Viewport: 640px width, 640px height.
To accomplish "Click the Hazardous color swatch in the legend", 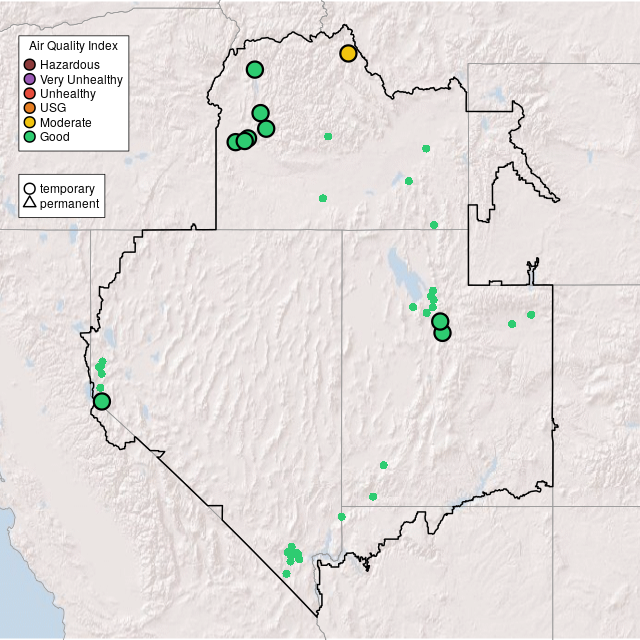I will (30, 65).
